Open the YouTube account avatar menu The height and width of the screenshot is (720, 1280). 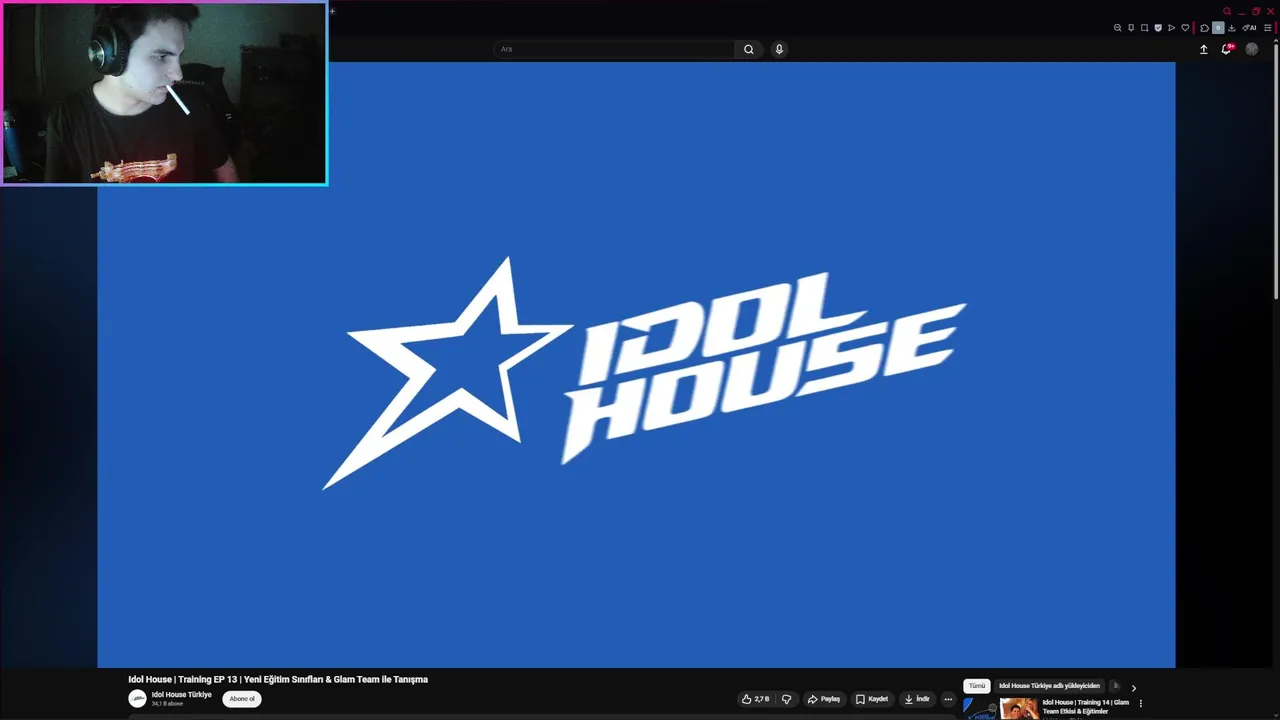[x=1251, y=49]
